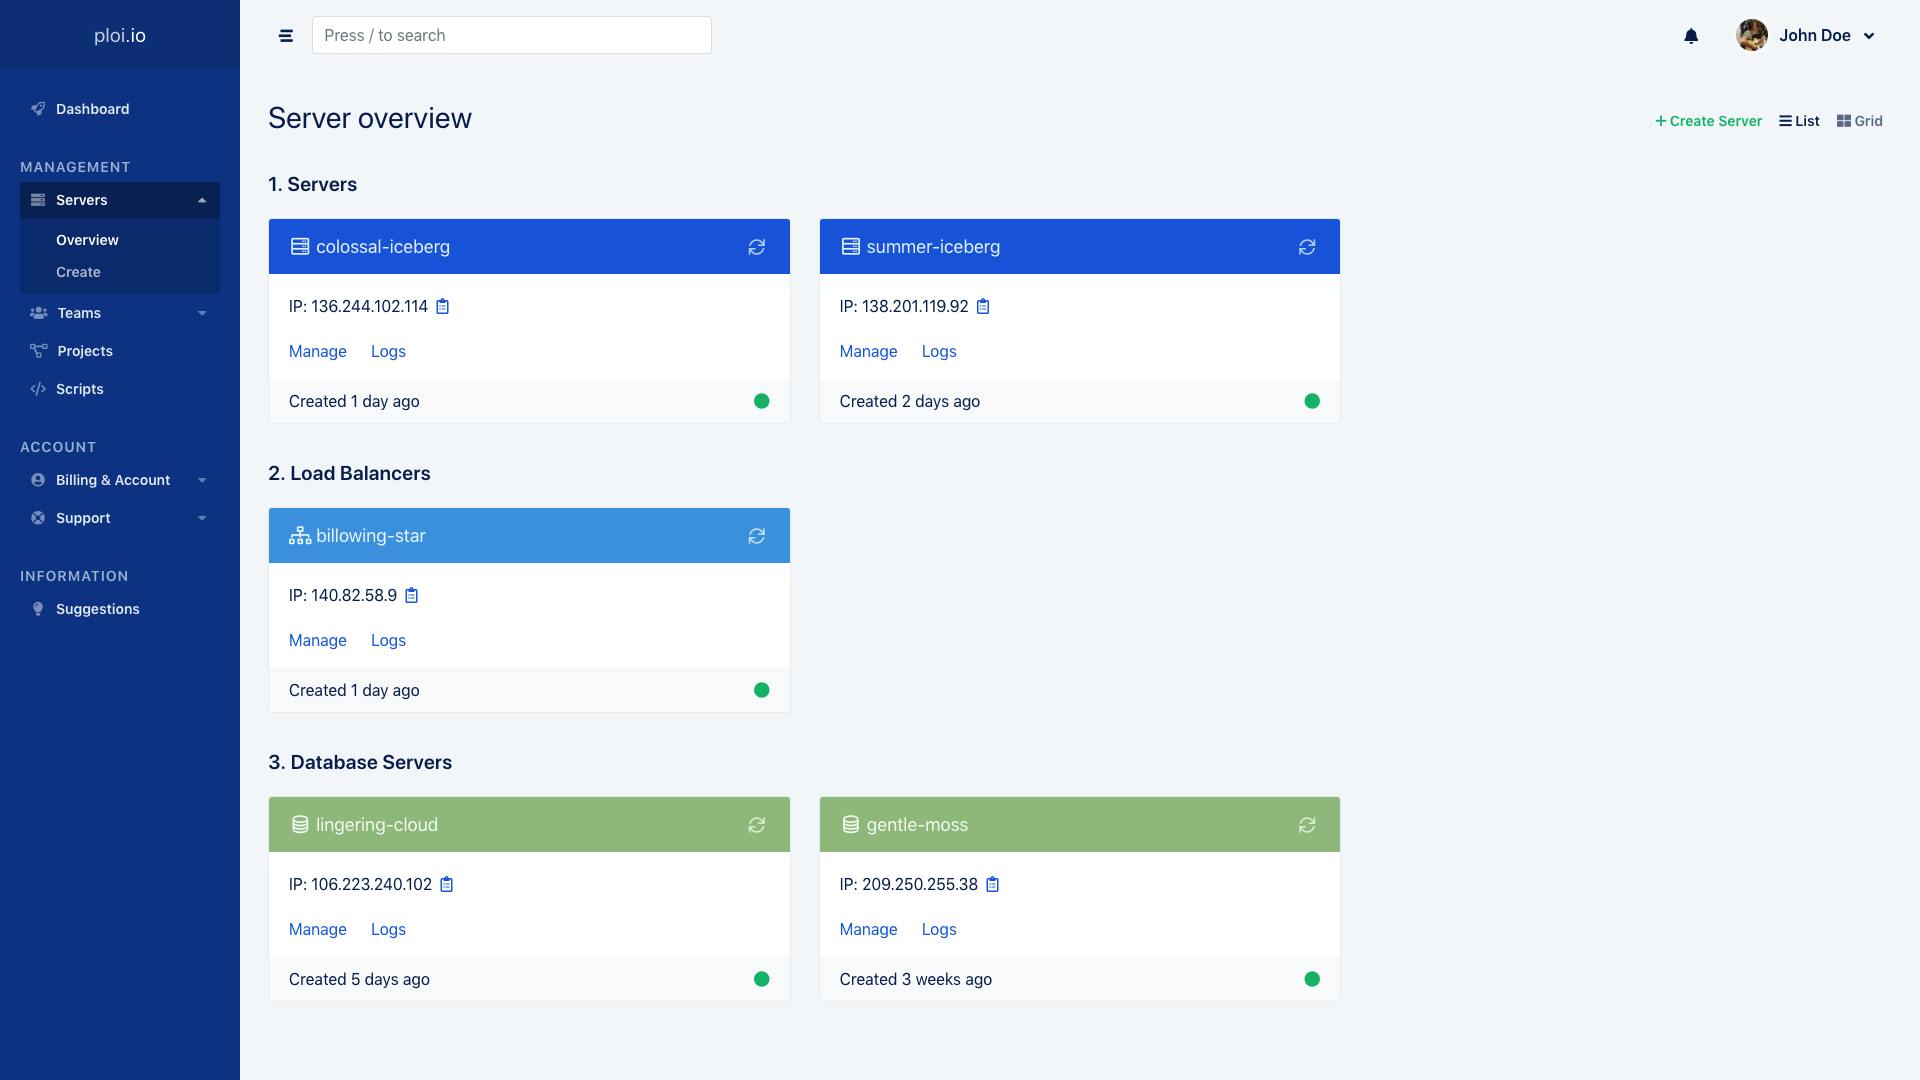This screenshot has height=1080, width=1920.
Task: Toggle the sidebar hamburger menu icon
Action: point(286,36)
